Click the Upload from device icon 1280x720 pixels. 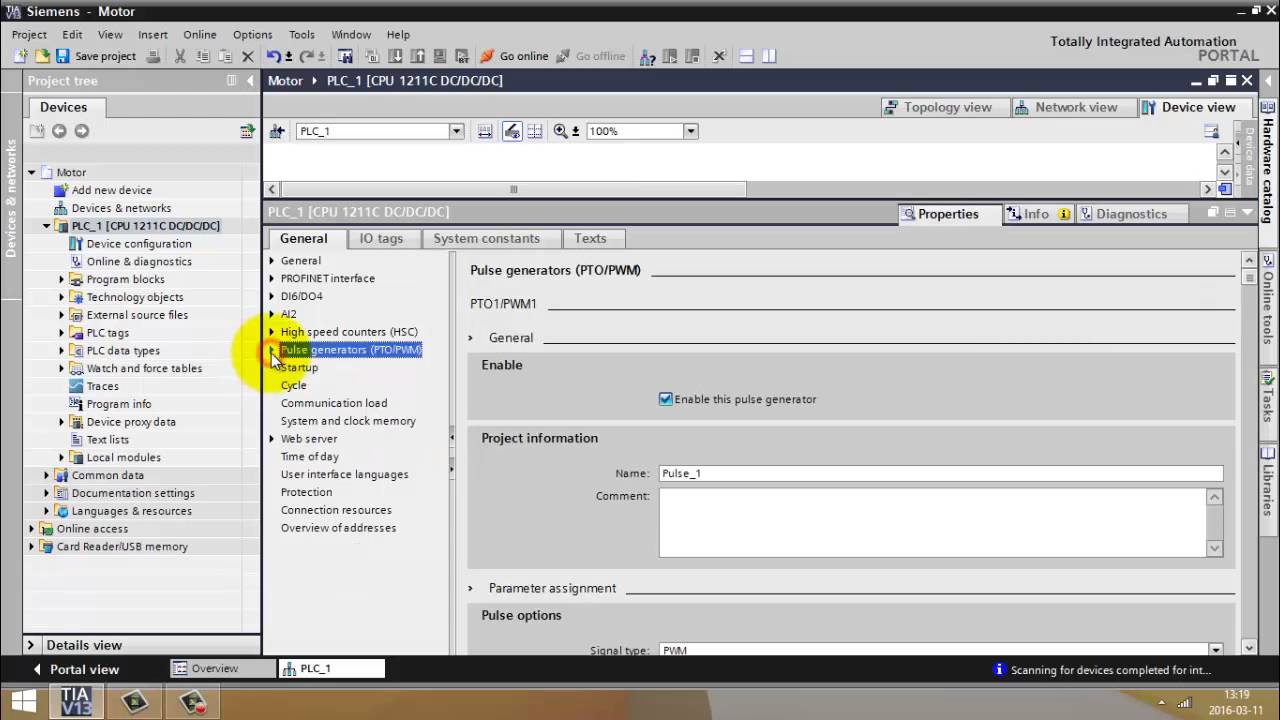pos(417,56)
